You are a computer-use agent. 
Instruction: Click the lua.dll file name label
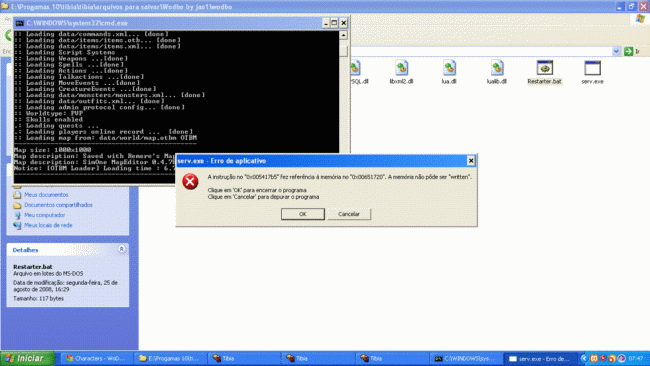(449, 82)
